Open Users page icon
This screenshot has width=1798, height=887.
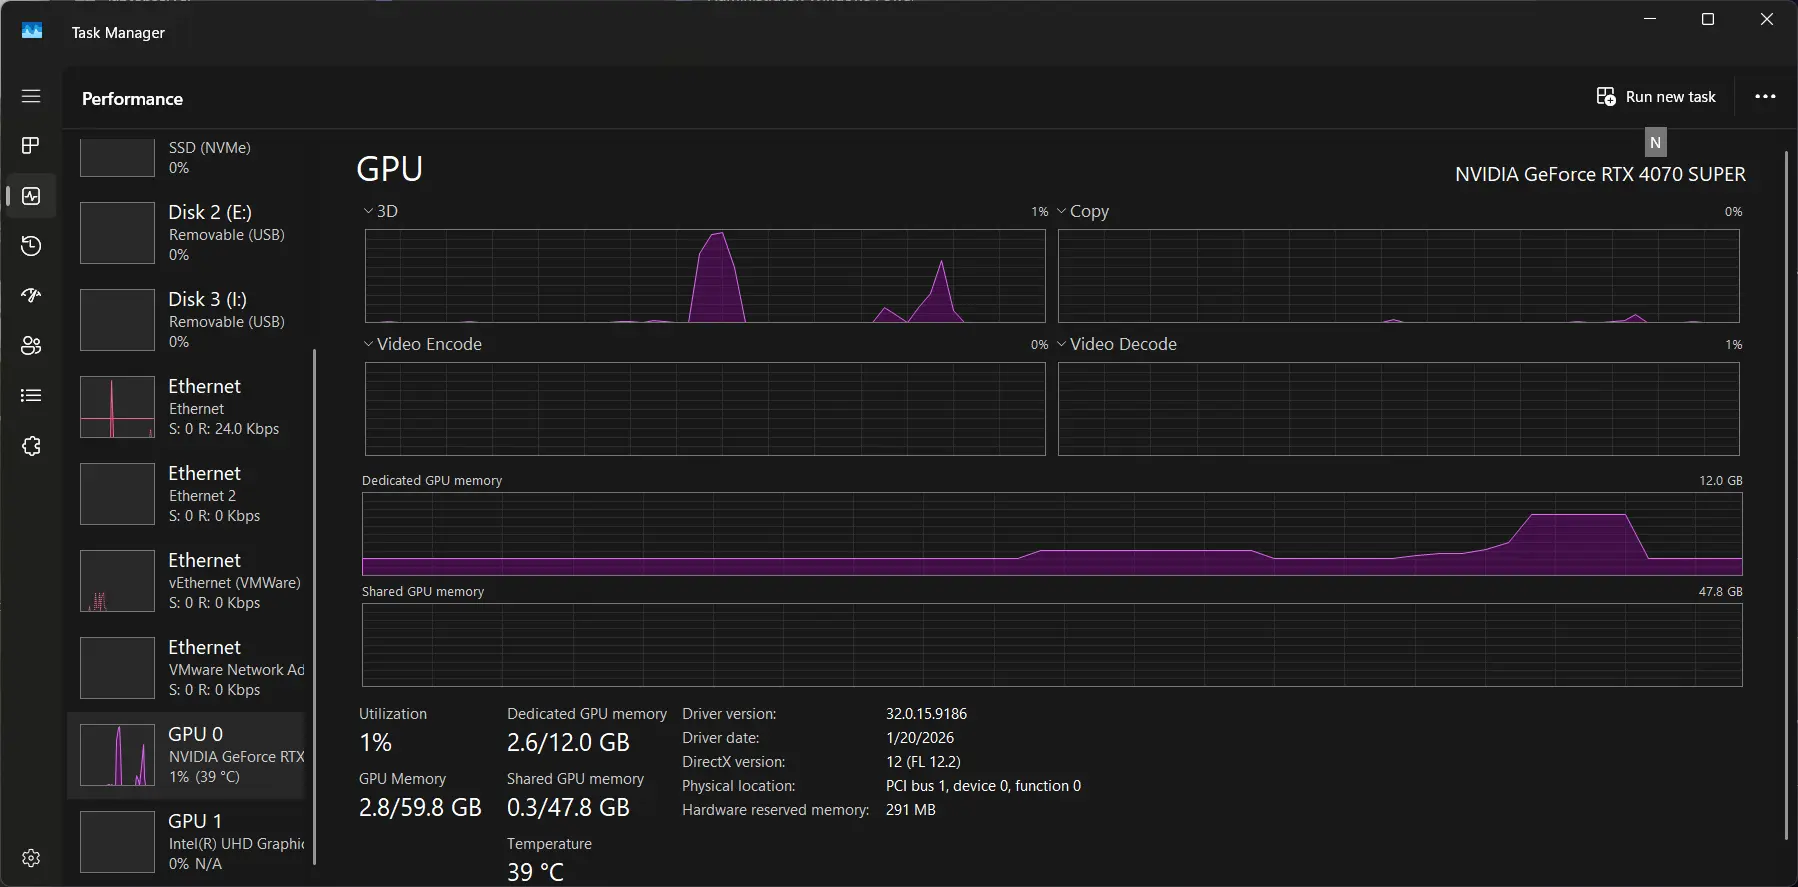point(31,346)
